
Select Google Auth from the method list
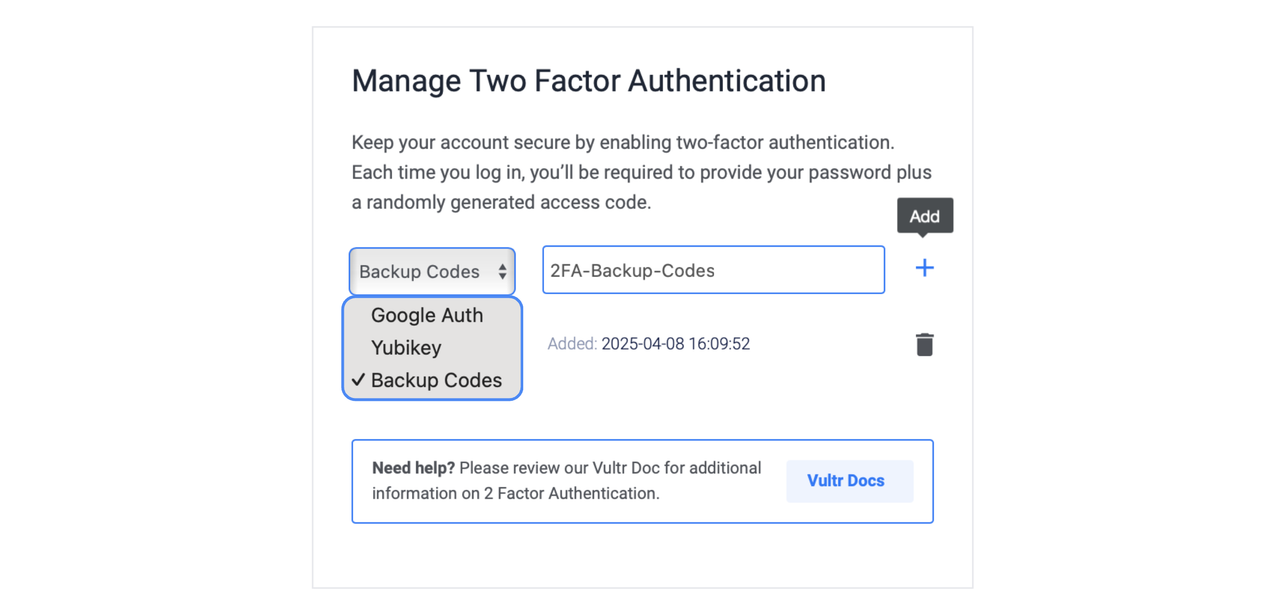(426, 315)
